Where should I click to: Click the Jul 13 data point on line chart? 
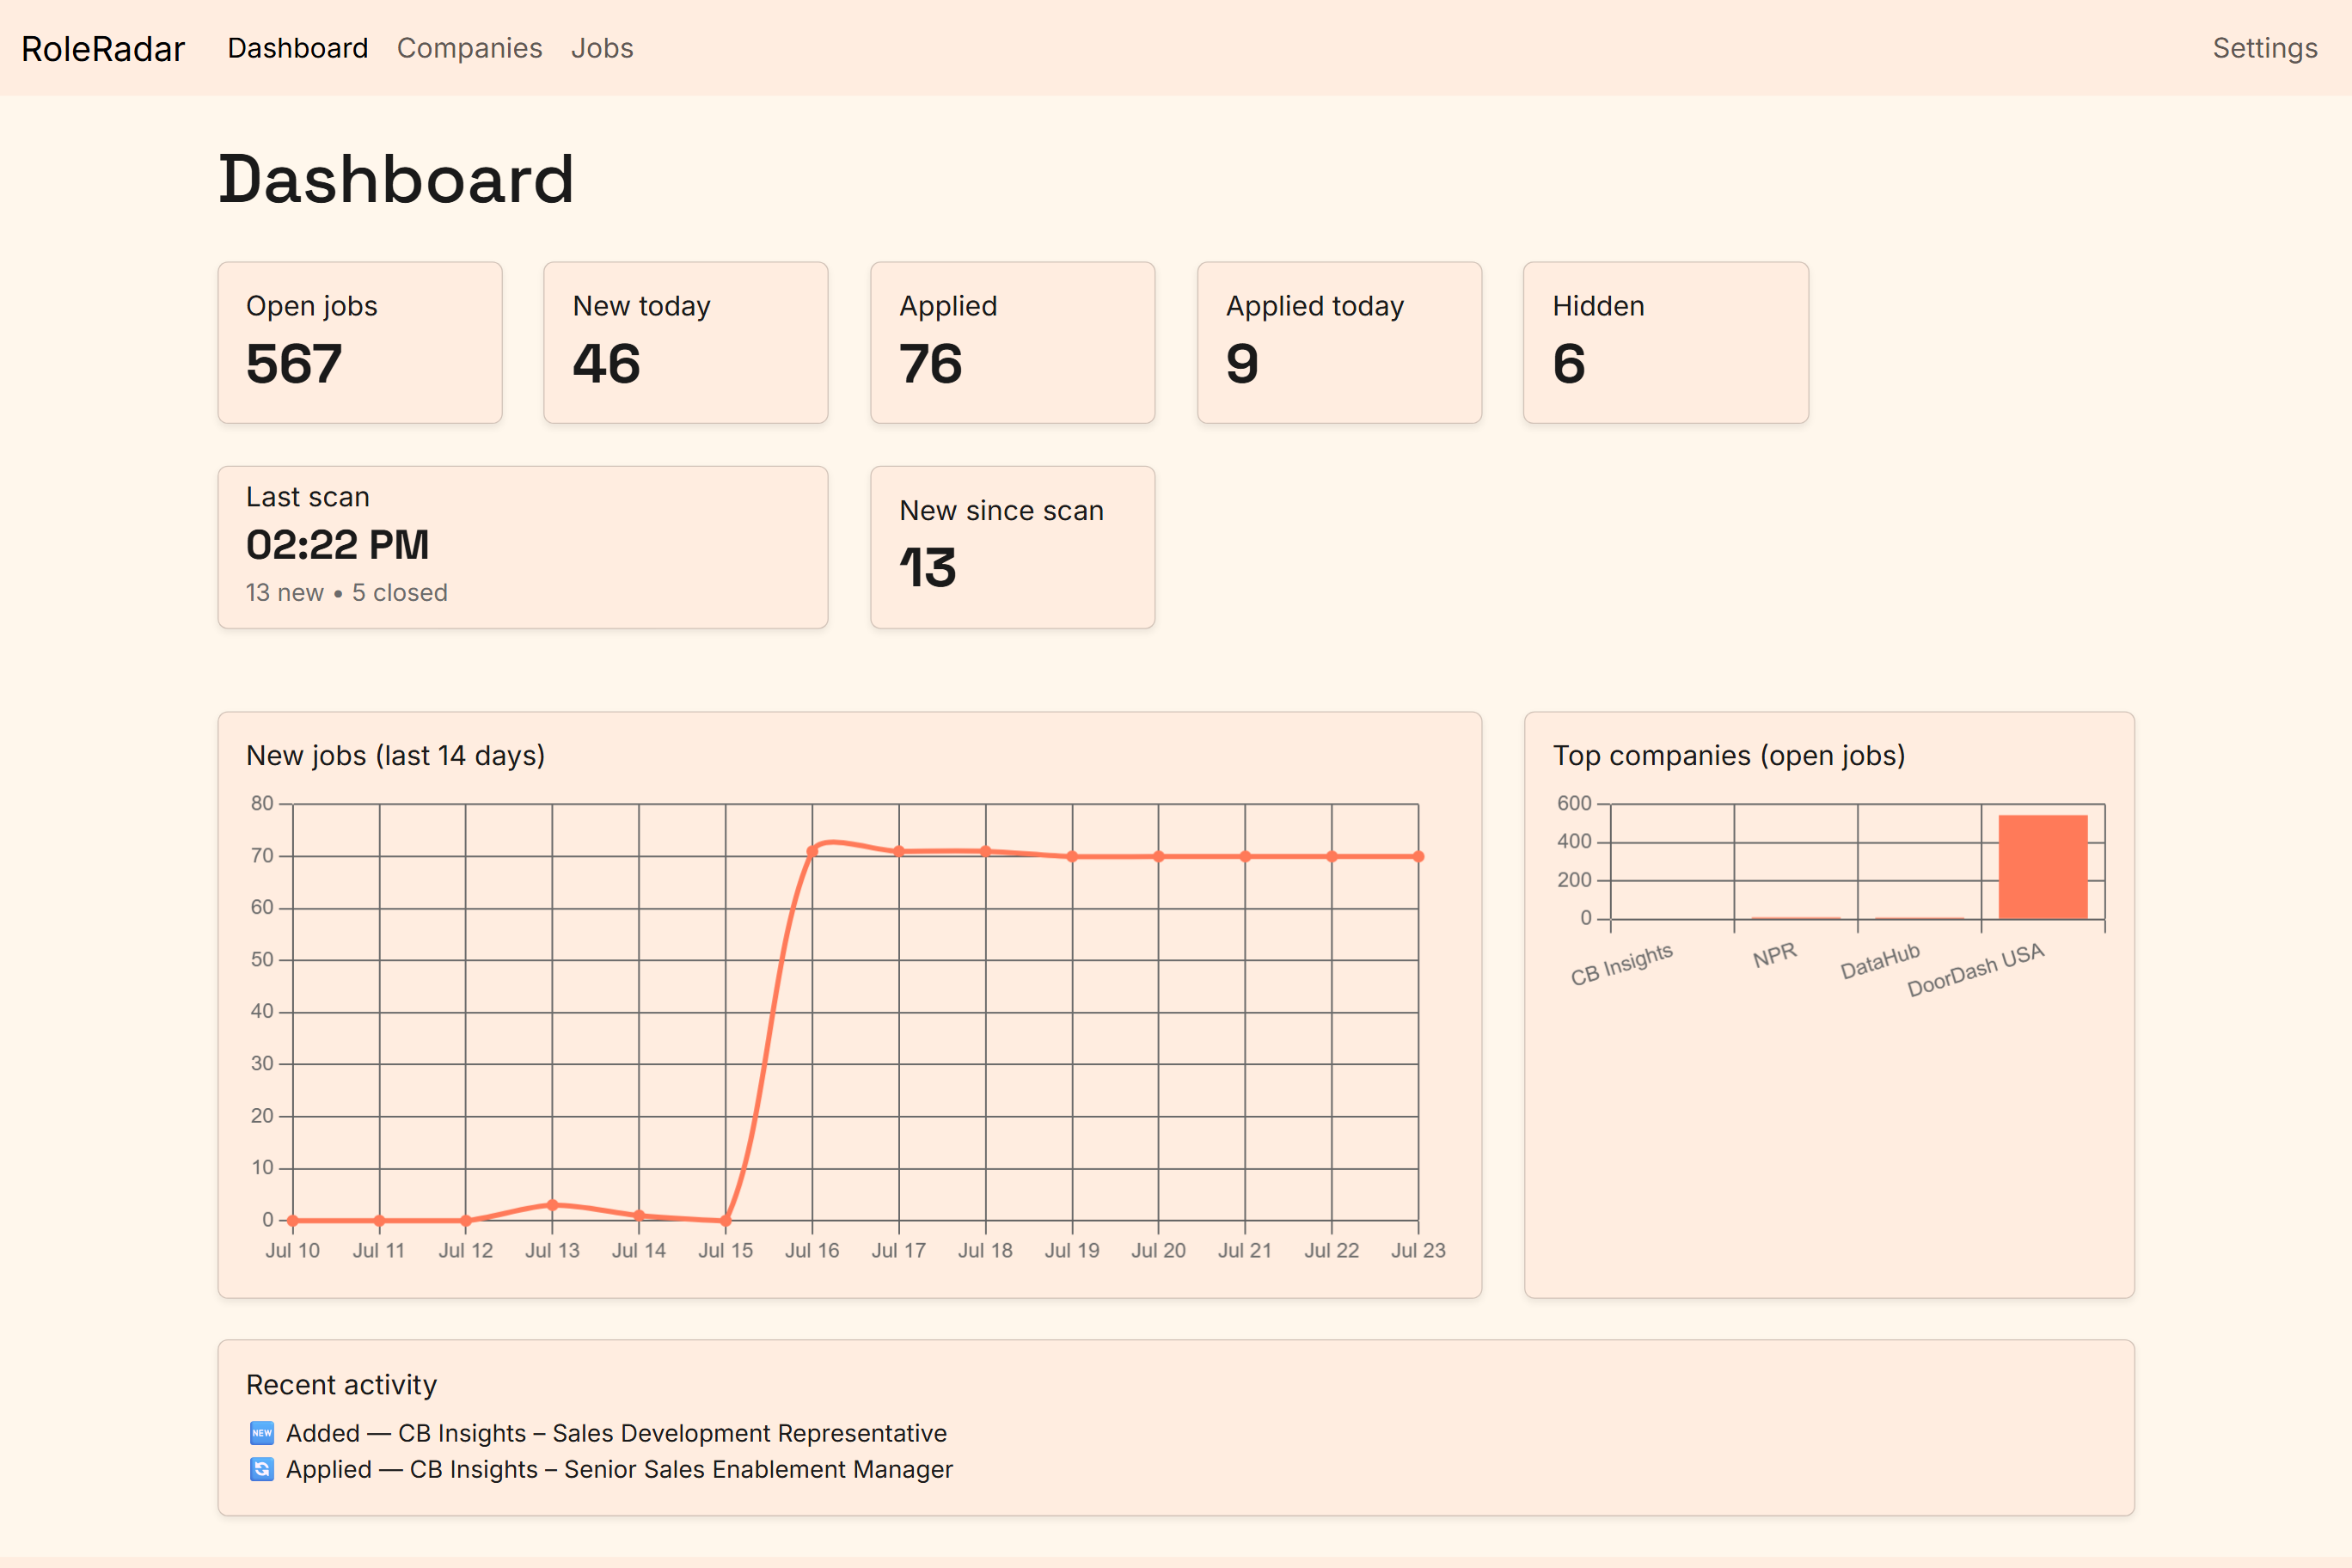pos(553,1205)
